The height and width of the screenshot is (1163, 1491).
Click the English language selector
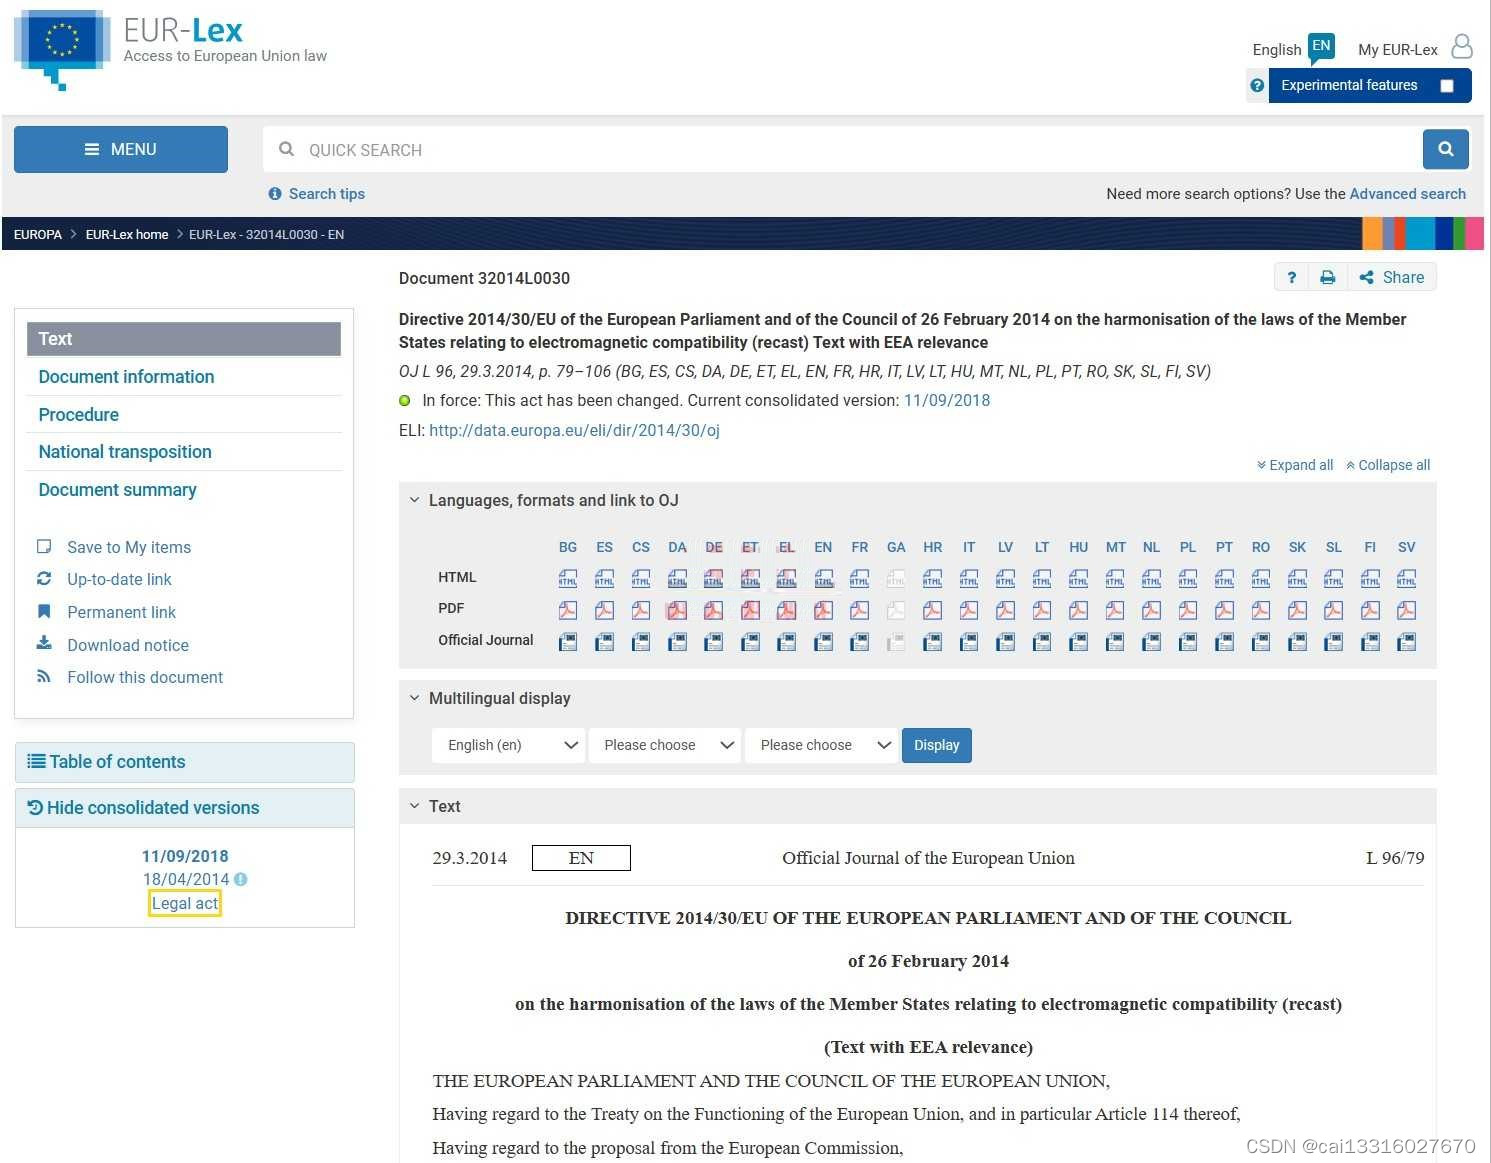(x=1277, y=49)
